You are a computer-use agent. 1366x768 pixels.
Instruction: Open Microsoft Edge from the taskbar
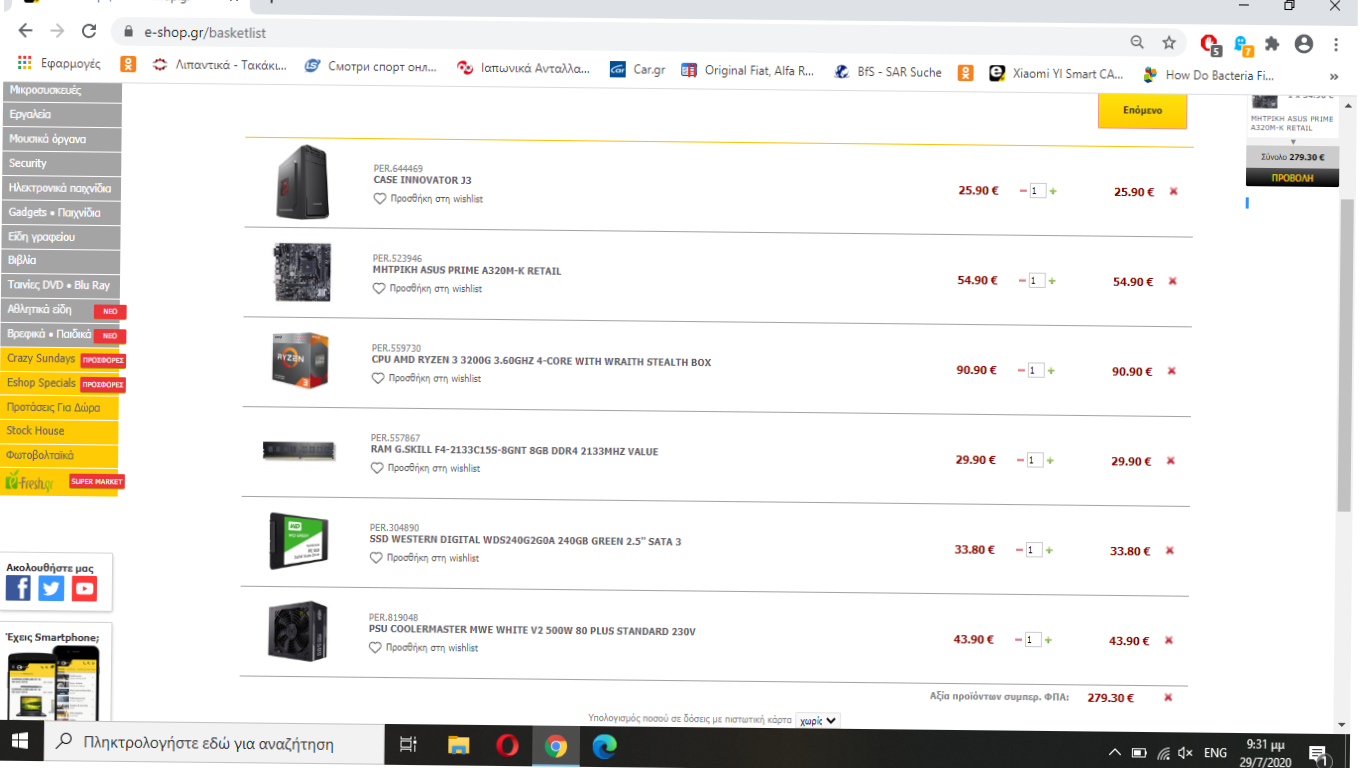coord(604,746)
